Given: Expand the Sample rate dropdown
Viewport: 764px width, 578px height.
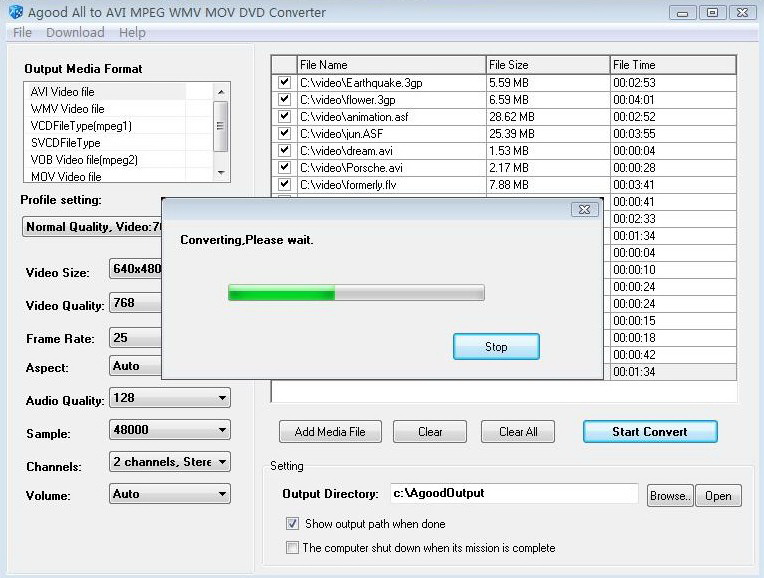Looking at the screenshot, I should tap(222, 430).
